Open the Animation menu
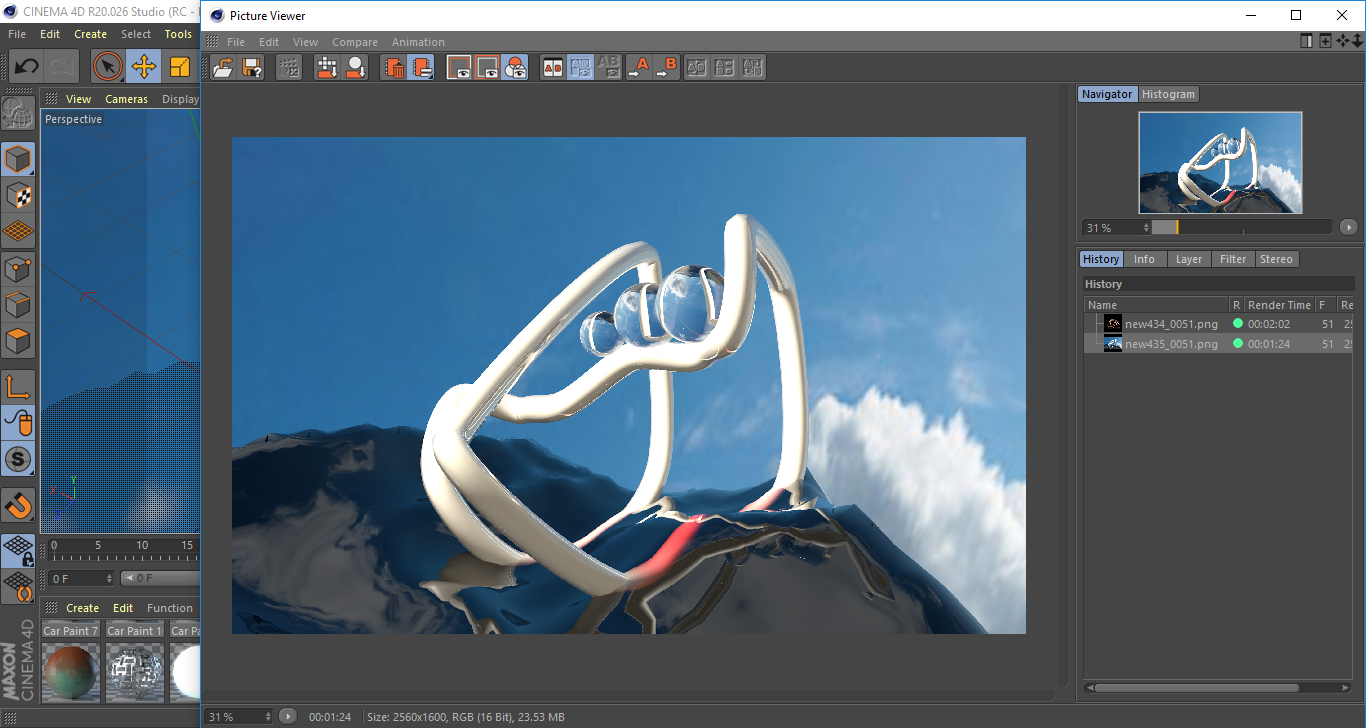The height and width of the screenshot is (728, 1366). pos(418,42)
